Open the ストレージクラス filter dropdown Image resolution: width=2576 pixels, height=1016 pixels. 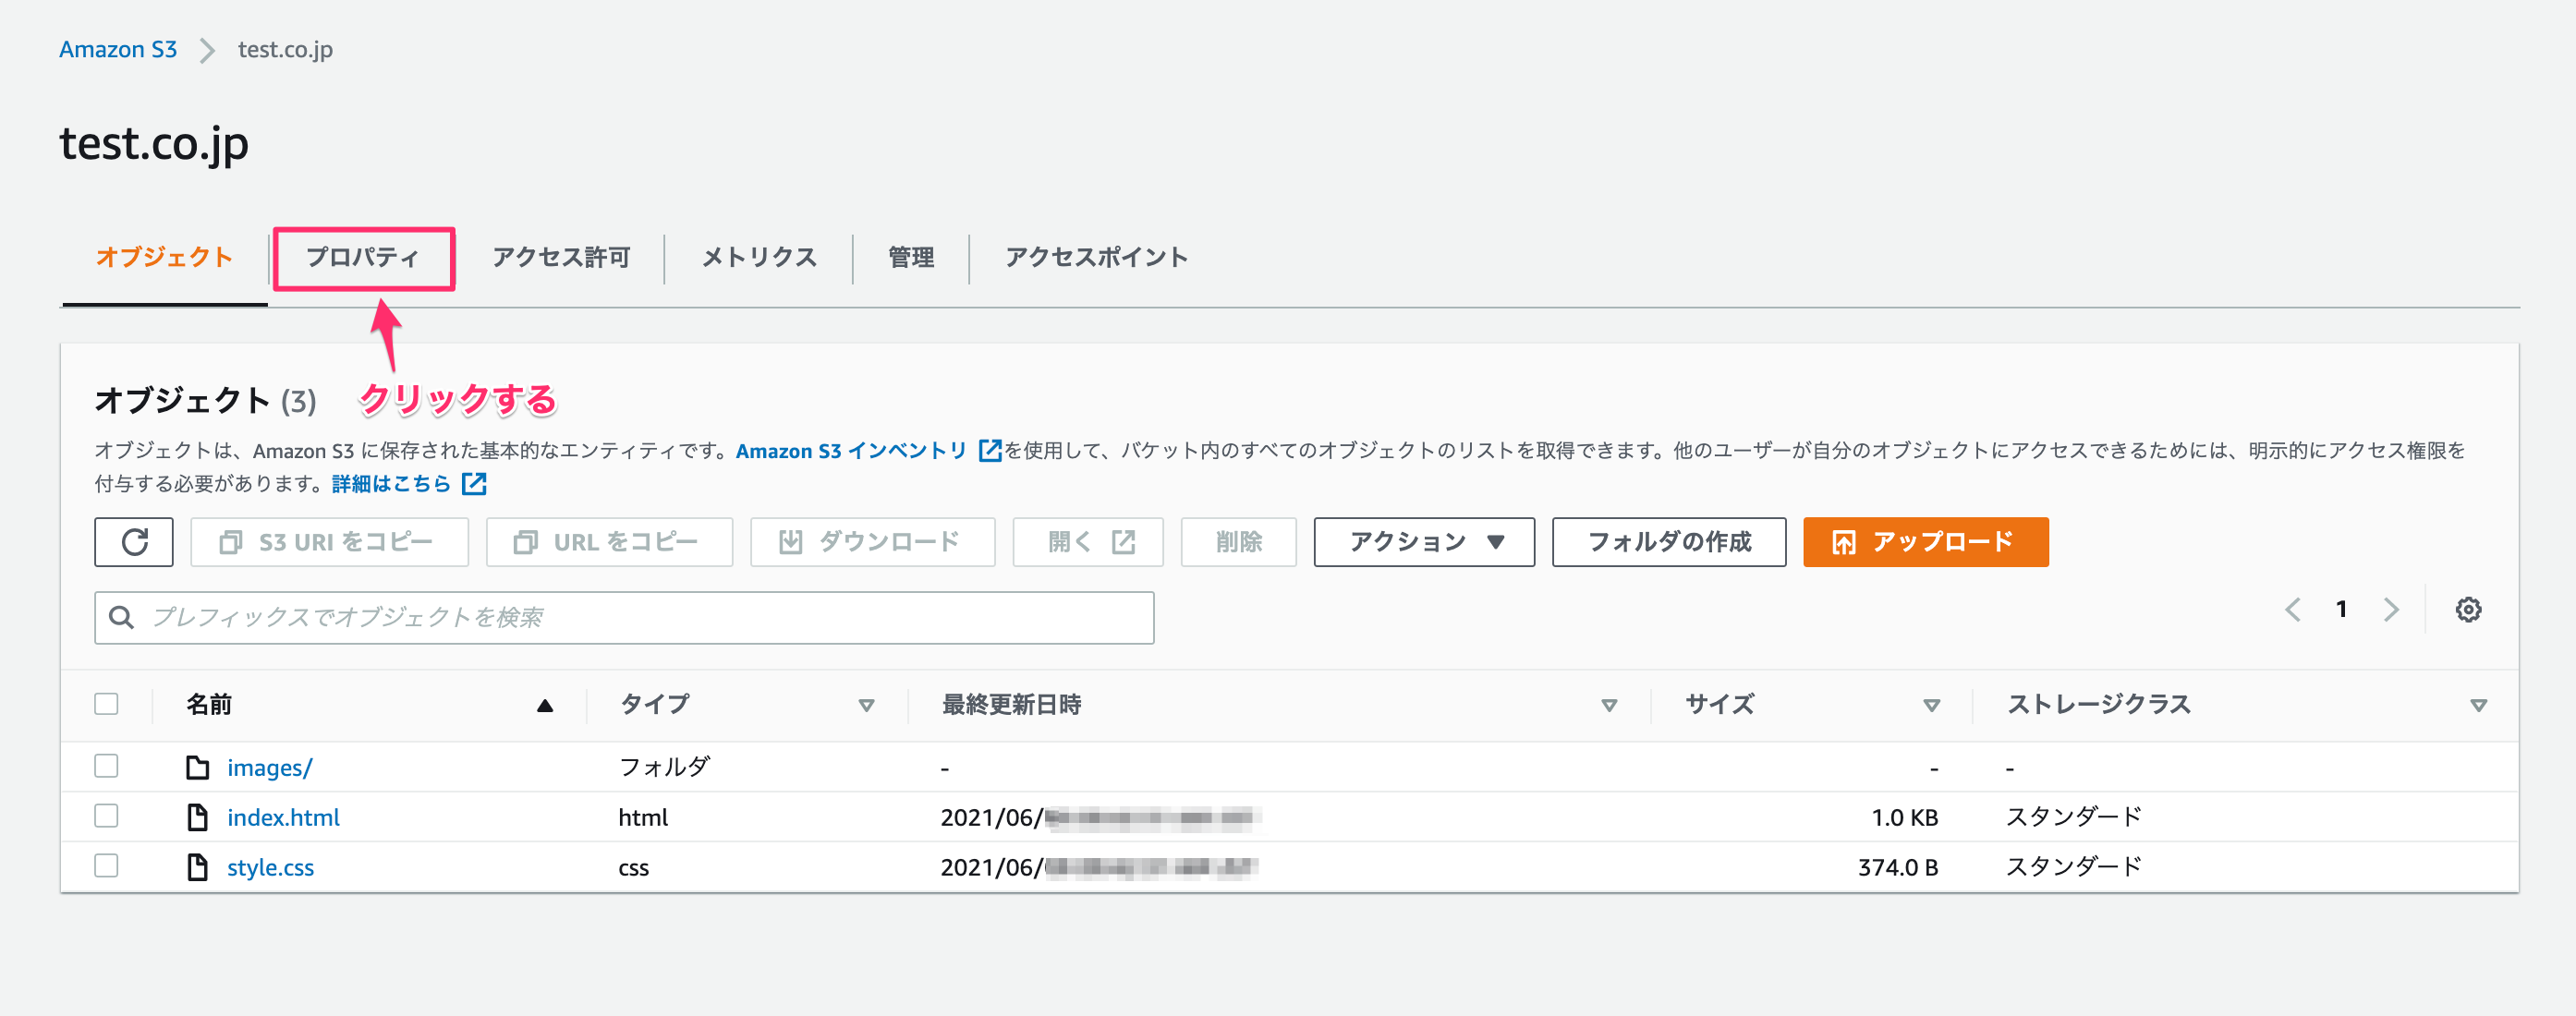pos(2478,705)
